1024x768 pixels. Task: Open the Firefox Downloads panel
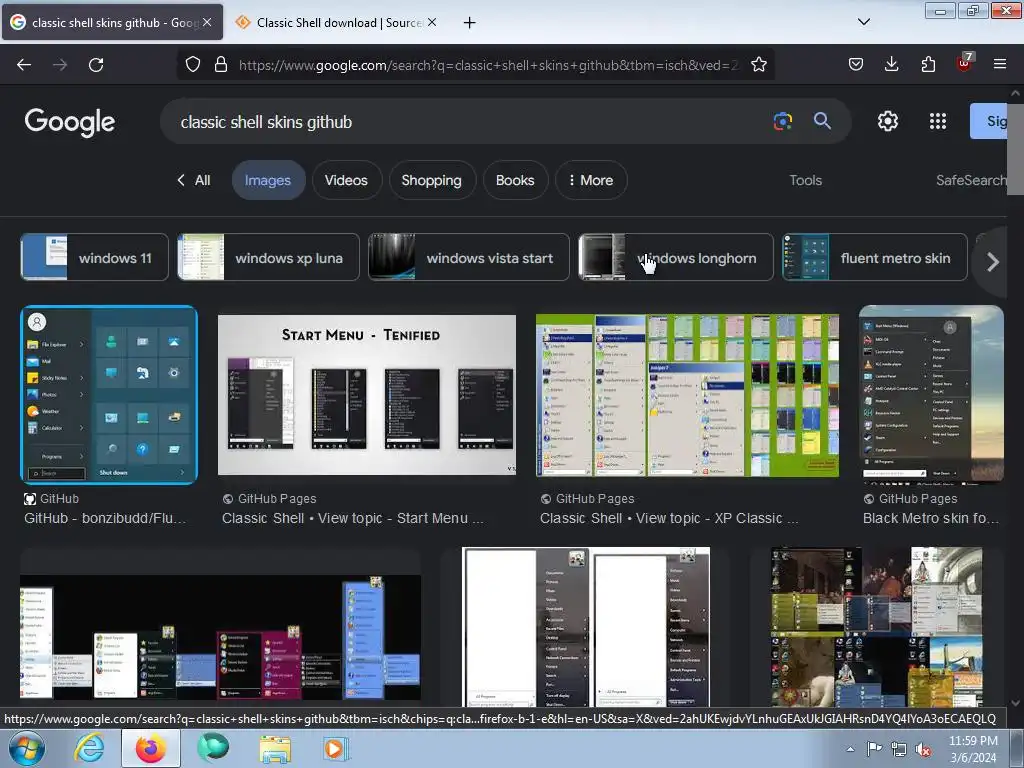pos(891,64)
